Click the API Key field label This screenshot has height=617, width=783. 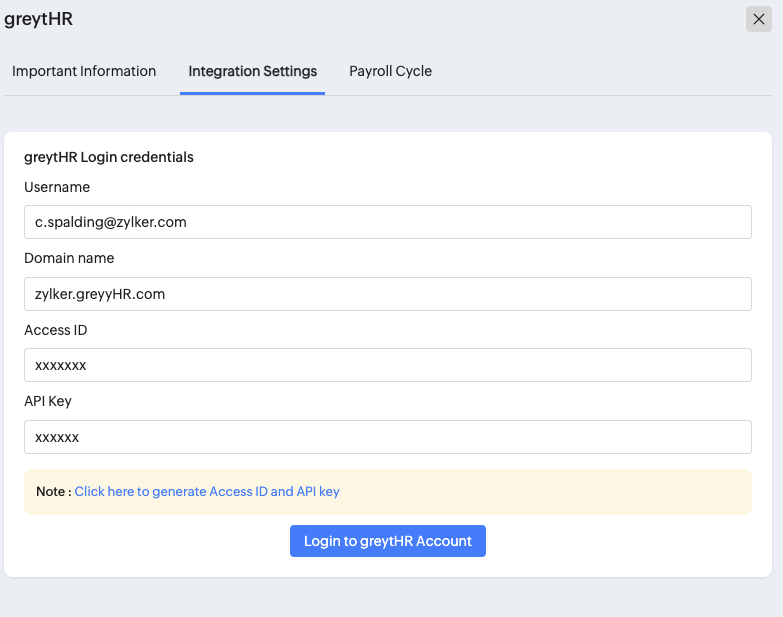pyautogui.click(x=48, y=401)
